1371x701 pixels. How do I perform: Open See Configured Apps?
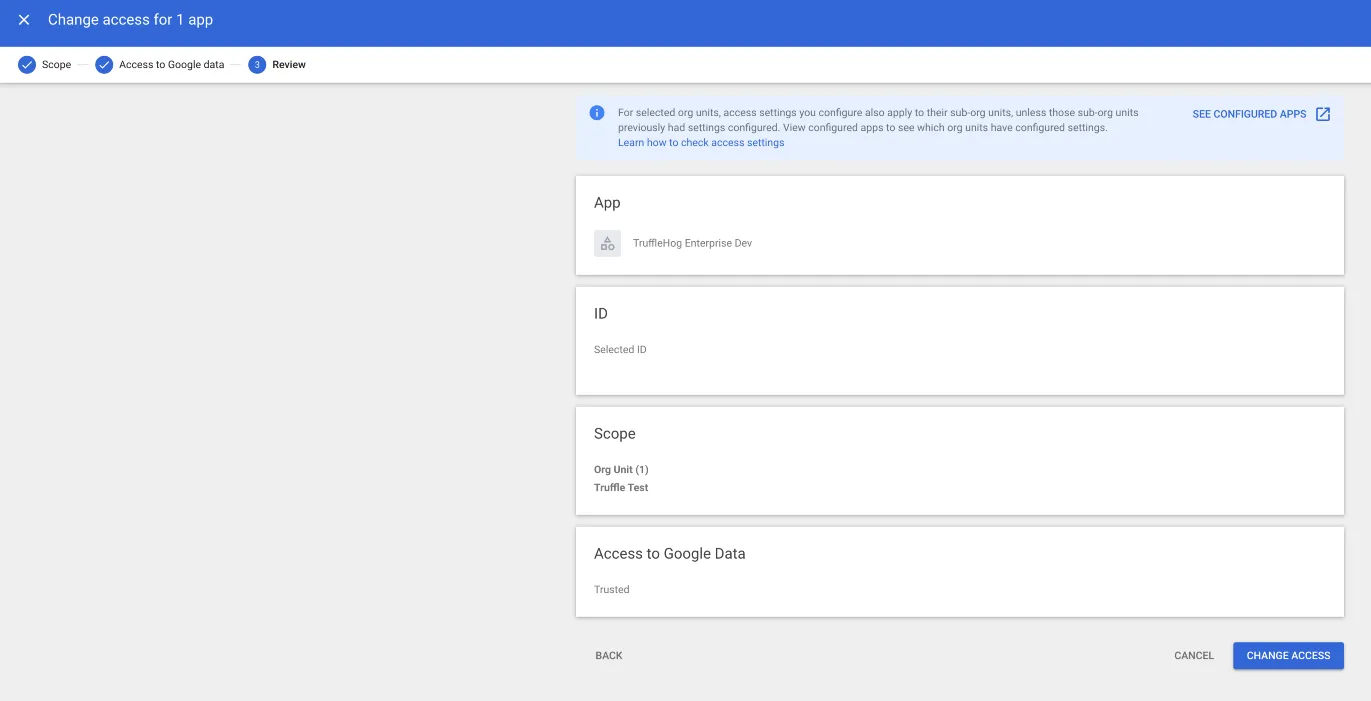click(x=1249, y=114)
